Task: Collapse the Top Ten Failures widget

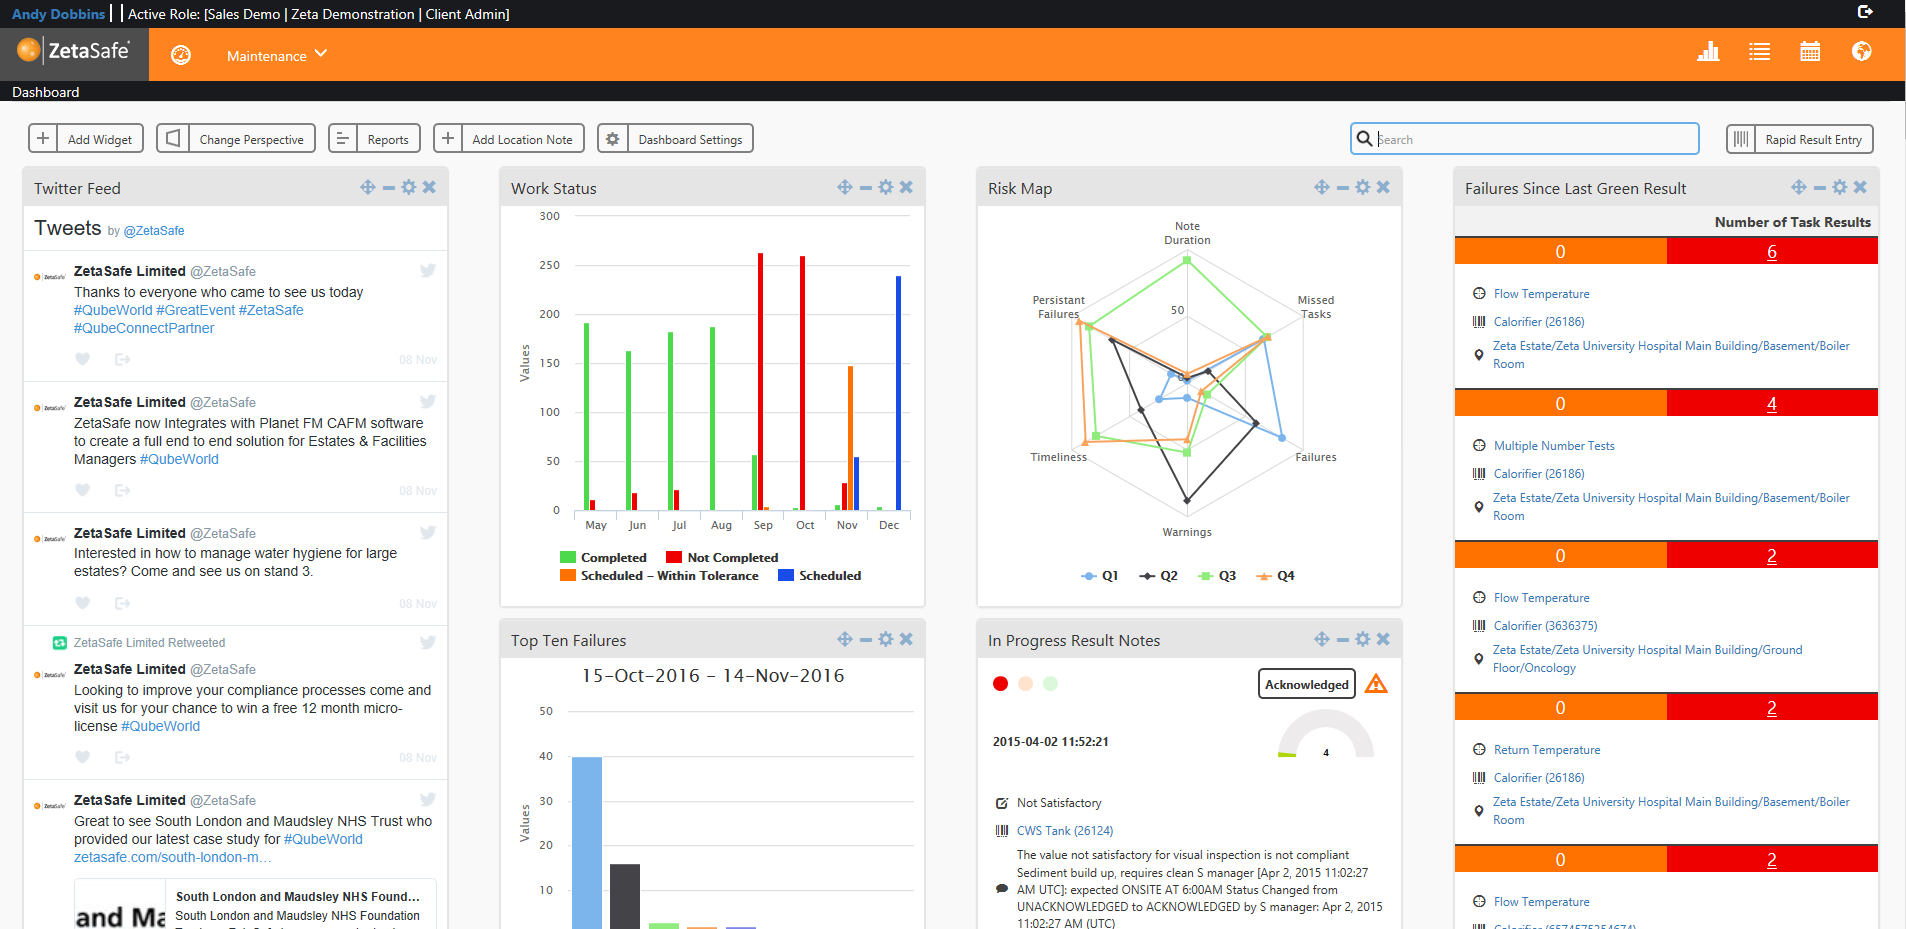Action: [x=866, y=639]
